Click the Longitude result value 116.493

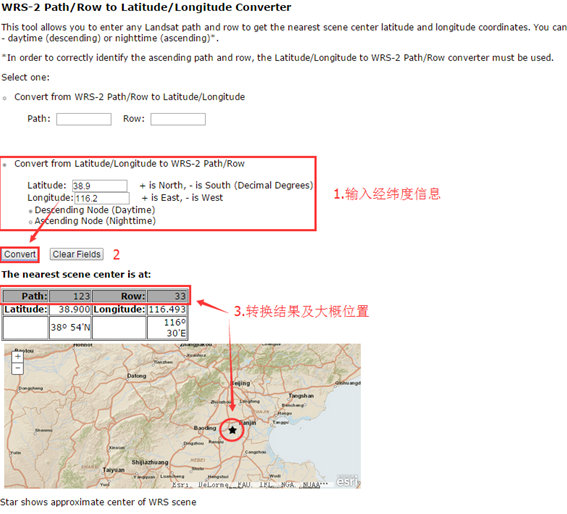coord(167,310)
